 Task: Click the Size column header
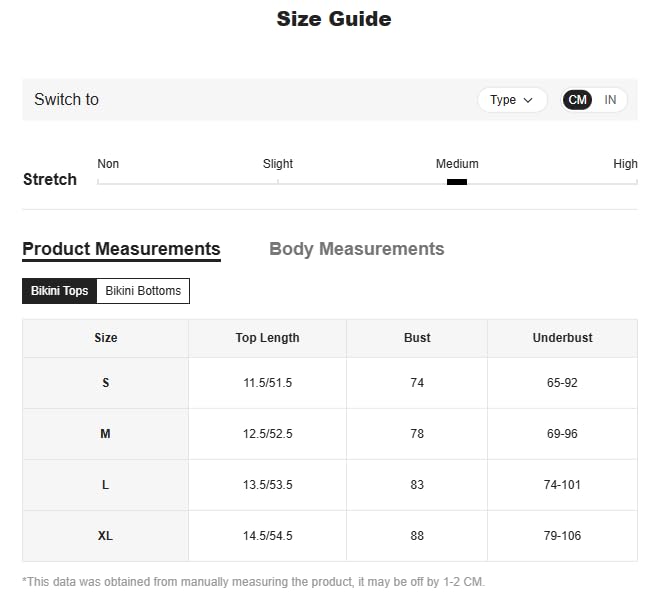106,338
